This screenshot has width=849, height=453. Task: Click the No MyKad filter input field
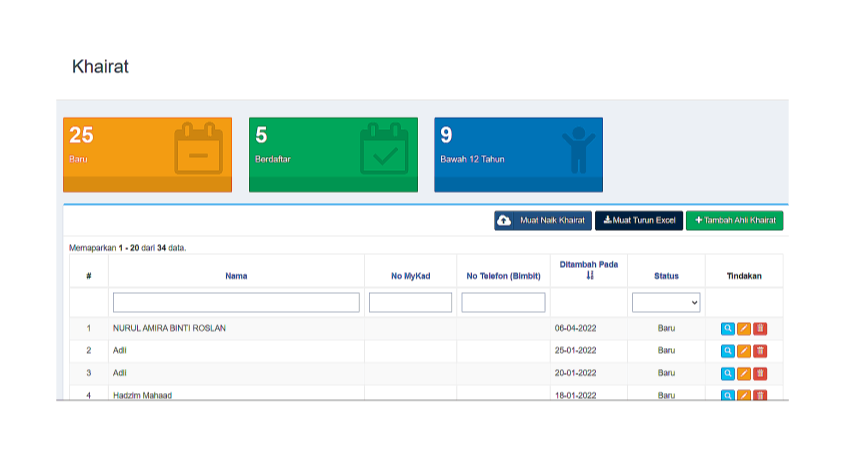pos(410,303)
